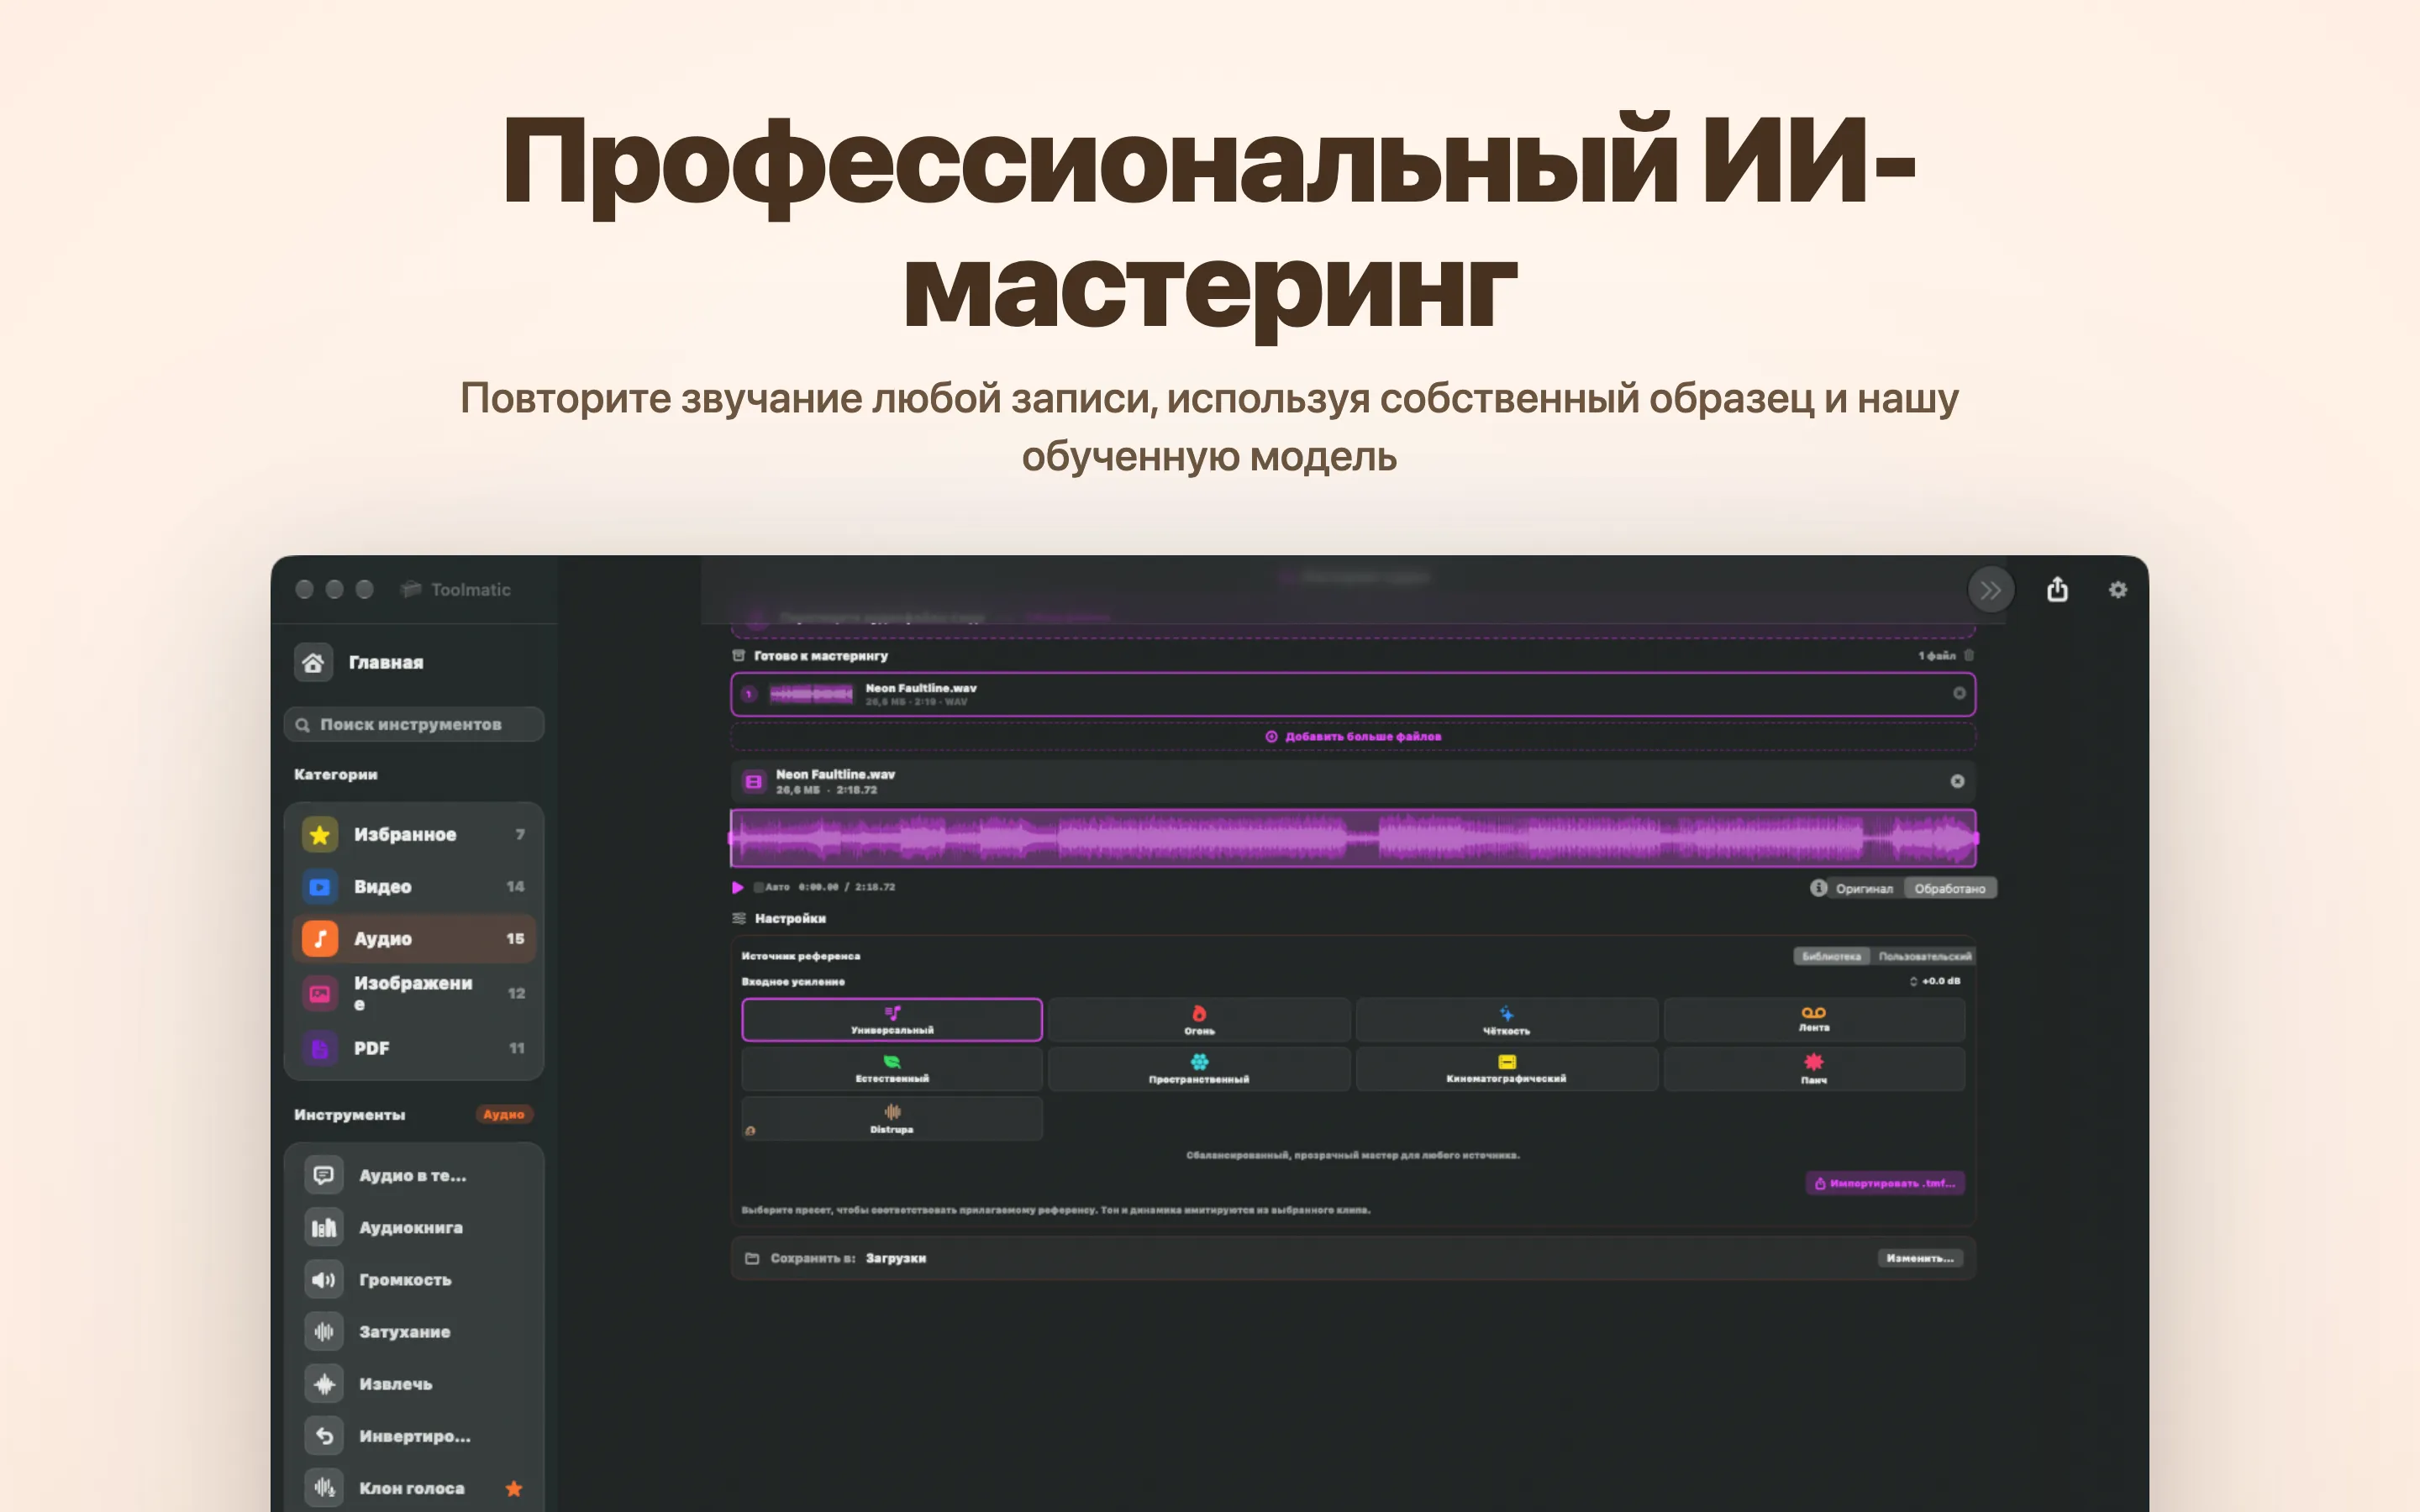Open the Клон голоса tool
The width and height of the screenshot is (2420, 1512).
[x=414, y=1487]
